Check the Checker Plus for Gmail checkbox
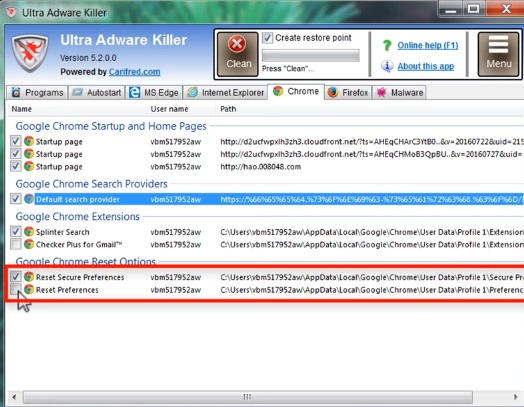Image resolution: width=524 pixels, height=407 pixels. click(16, 244)
